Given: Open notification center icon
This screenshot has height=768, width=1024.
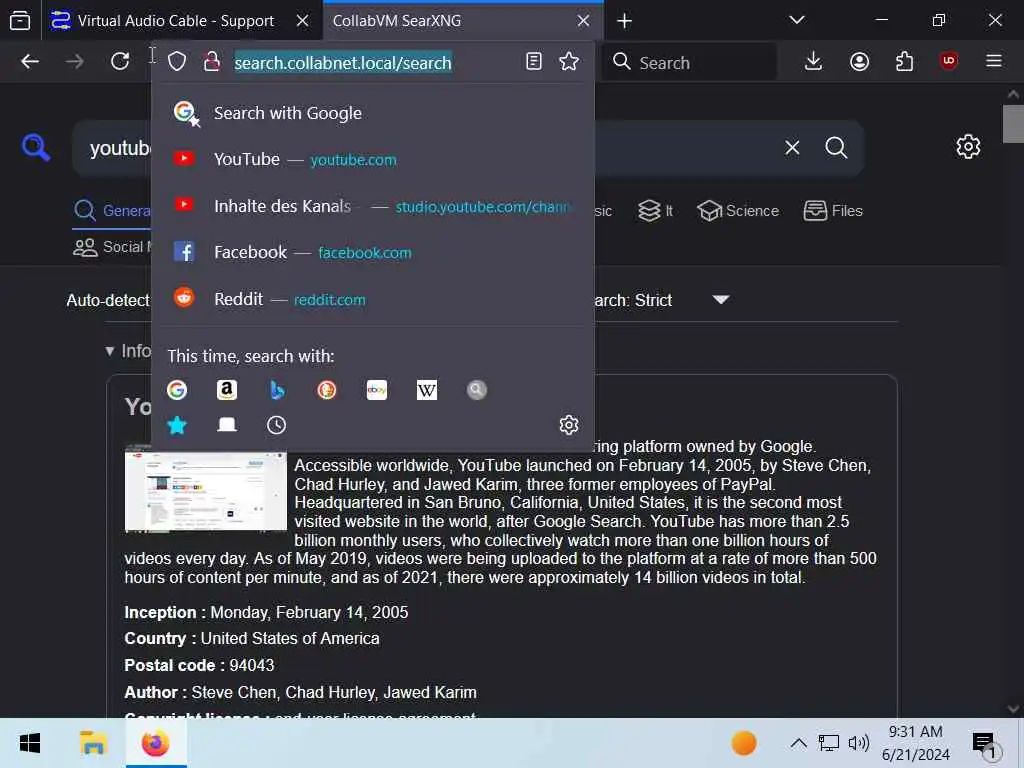Looking at the screenshot, I should coord(985,744).
